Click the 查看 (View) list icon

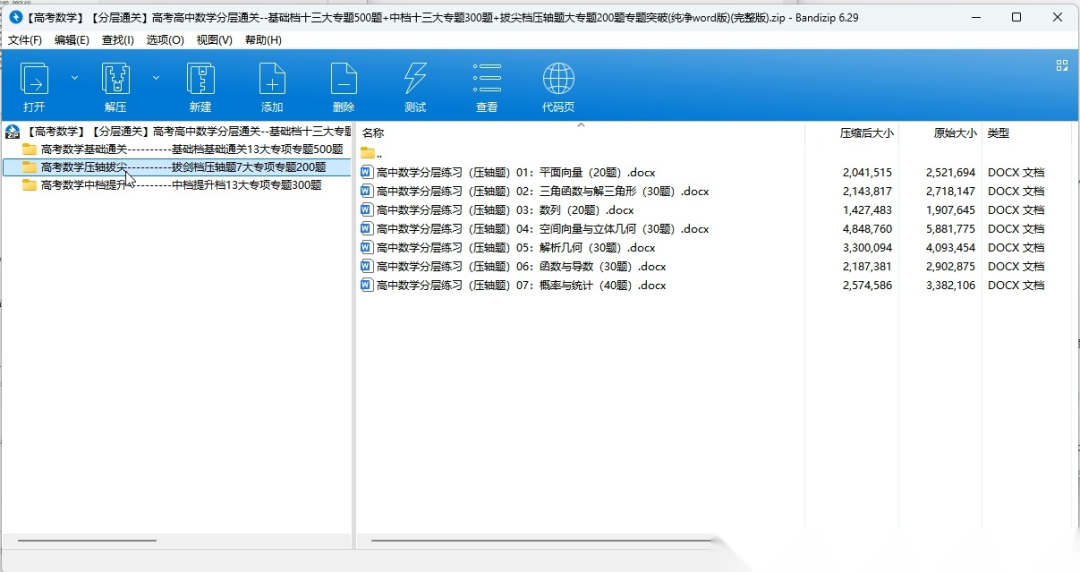click(487, 80)
